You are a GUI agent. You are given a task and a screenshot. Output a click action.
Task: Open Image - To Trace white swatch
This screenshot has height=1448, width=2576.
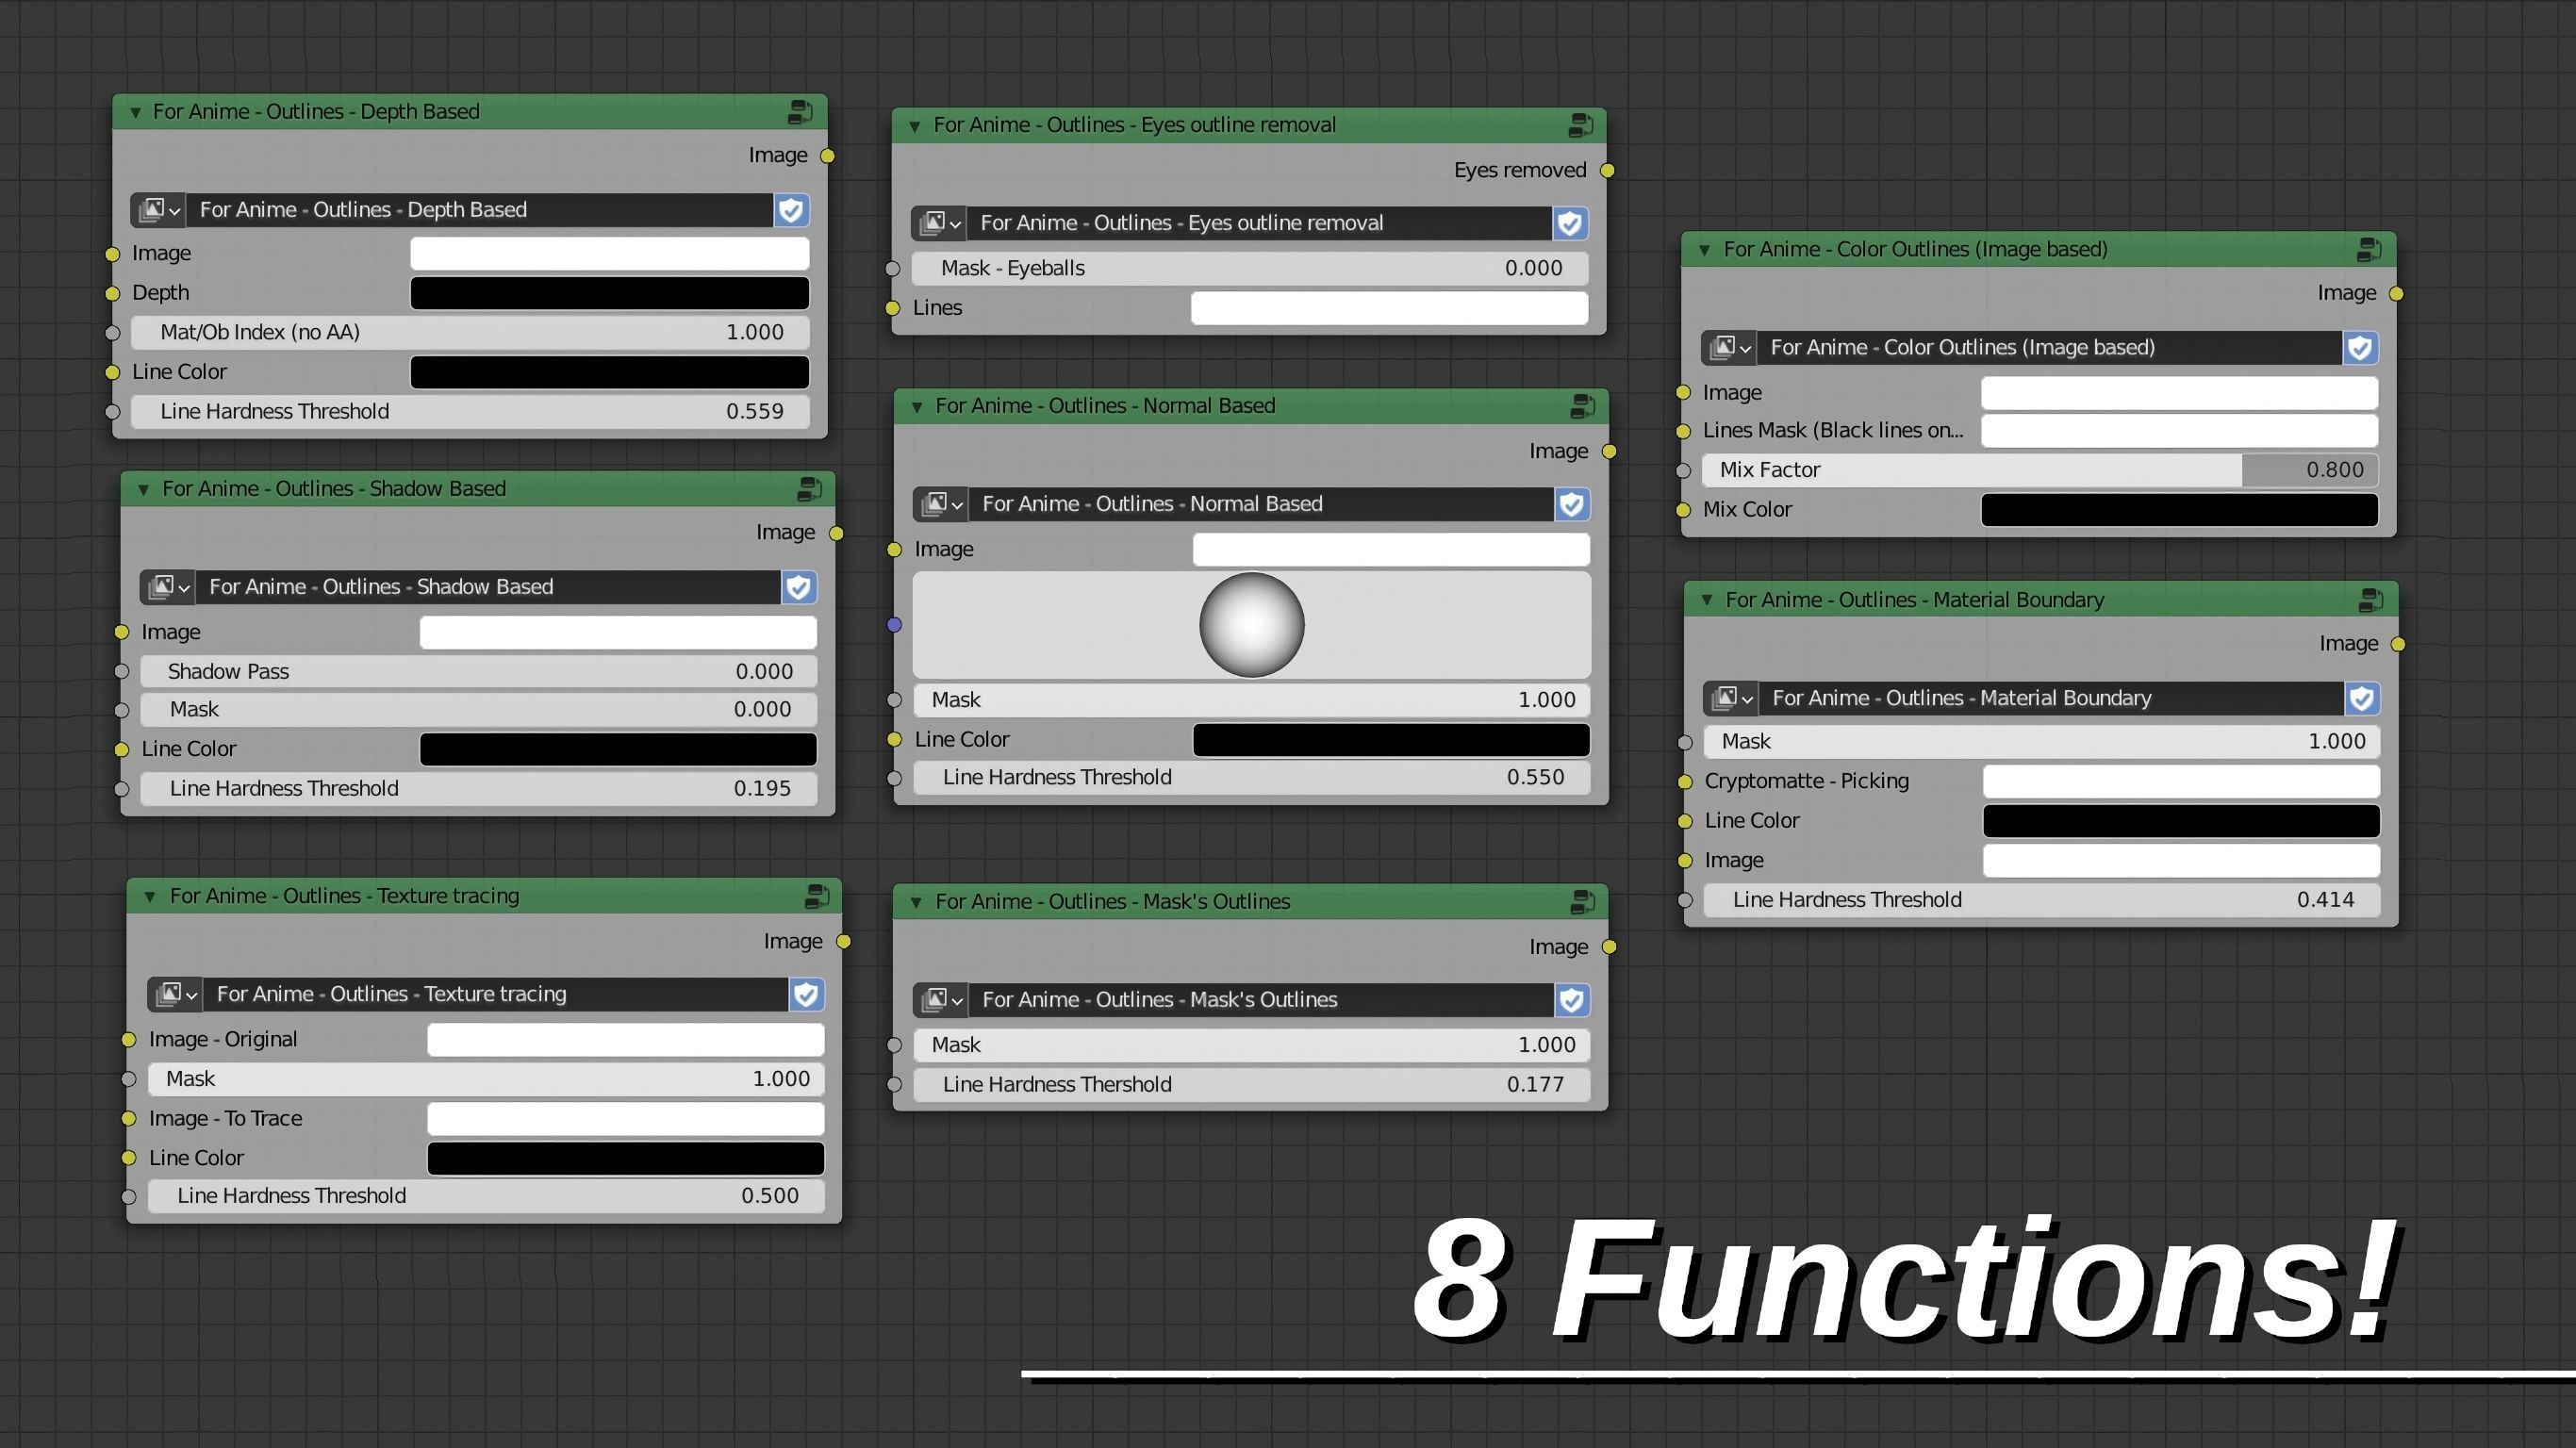(x=626, y=1119)
